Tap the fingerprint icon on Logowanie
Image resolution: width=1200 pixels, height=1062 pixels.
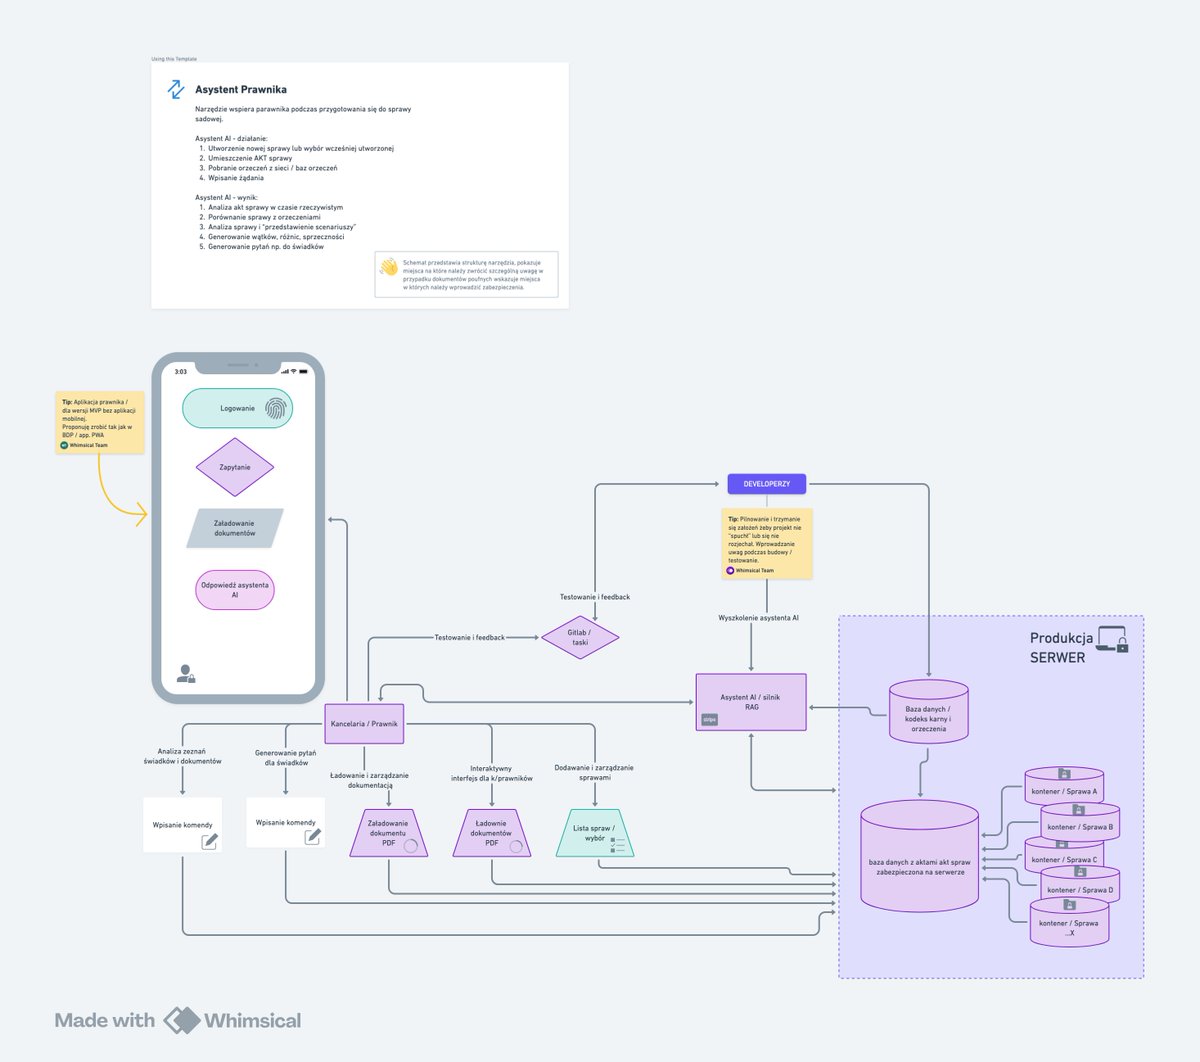coord(275,408)
